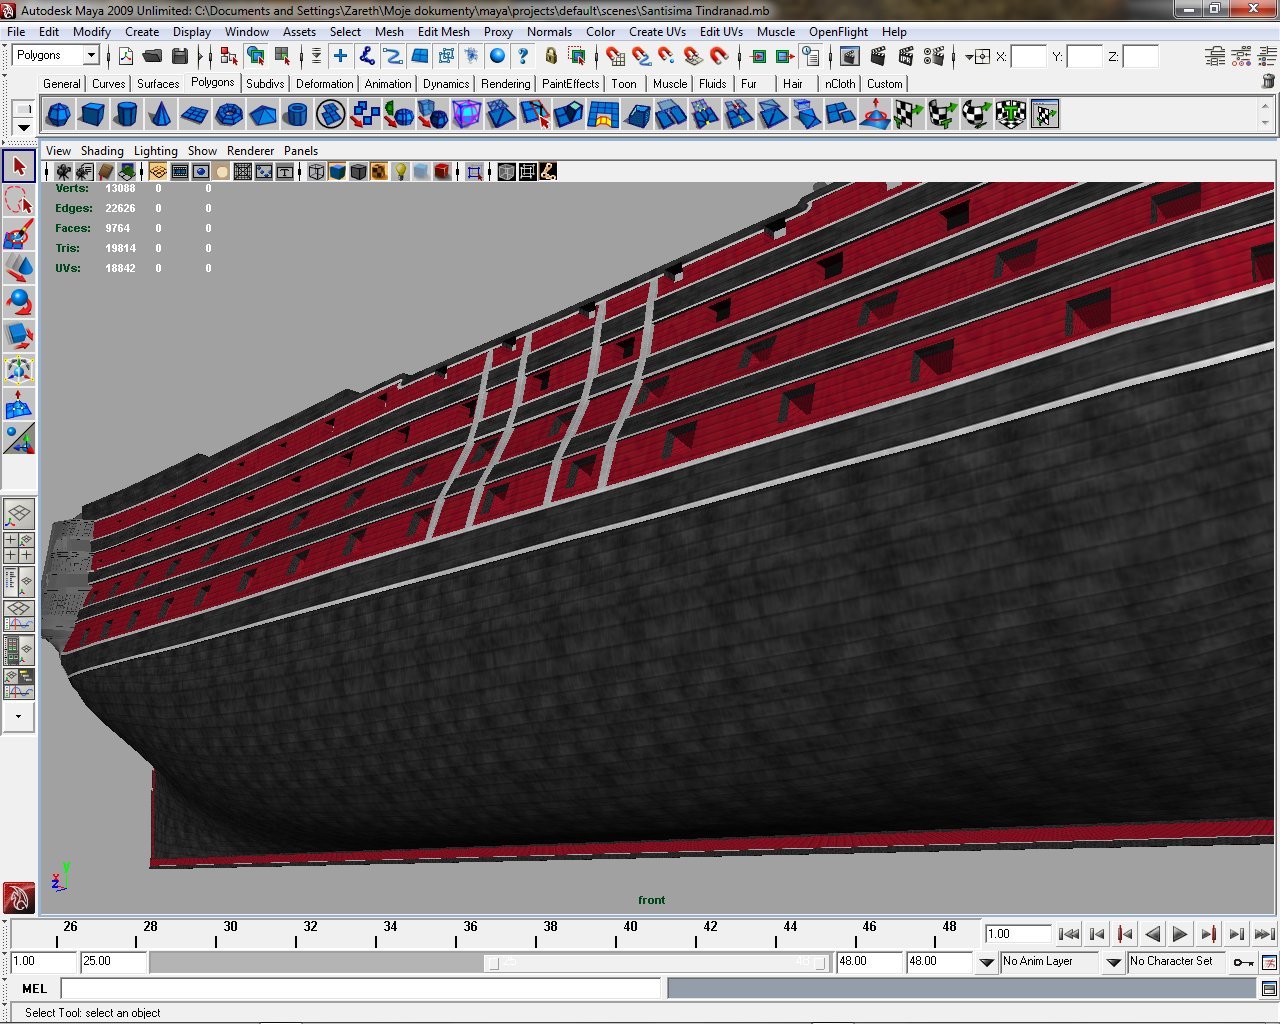Click the MEL command input field
Screen dimensions: 1280x1024
361,988
